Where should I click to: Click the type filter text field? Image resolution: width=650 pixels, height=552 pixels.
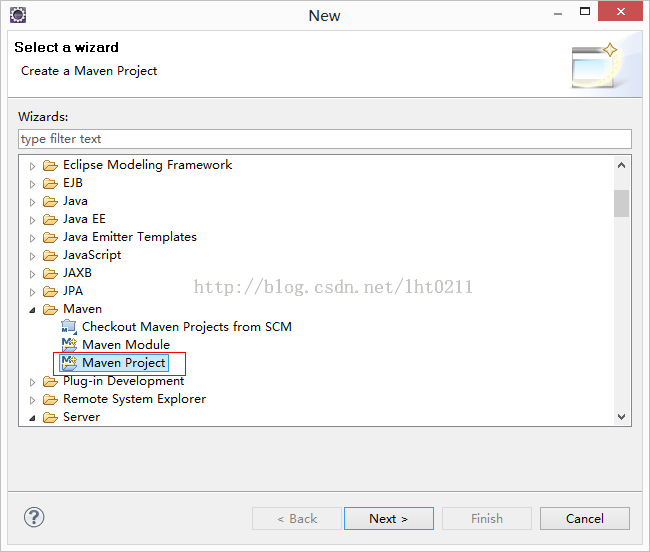325,139
